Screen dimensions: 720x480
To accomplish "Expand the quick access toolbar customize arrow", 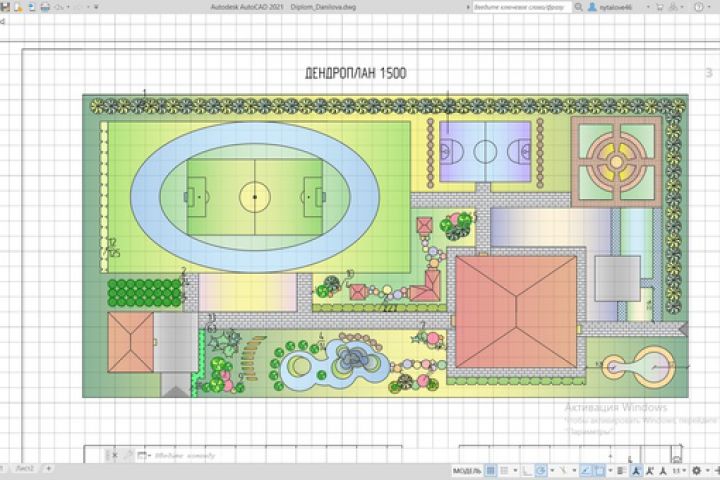I will point(94,7).
